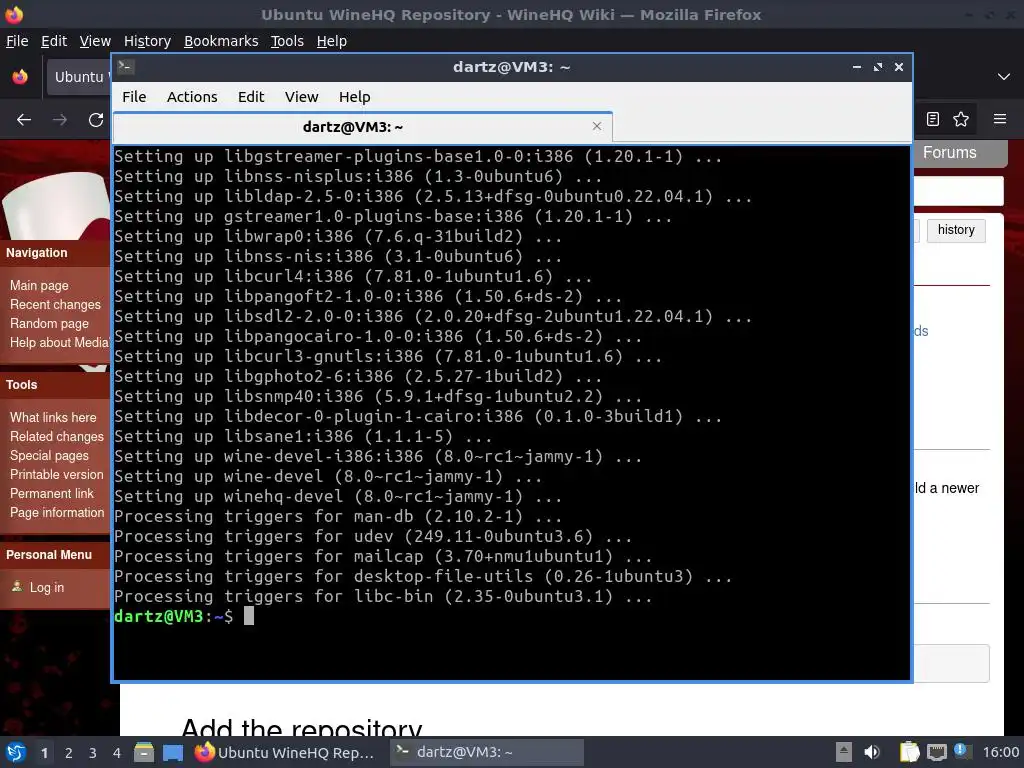This screenshot has height=768, width=1024.
Task: Open Firefox File menu
Action: [x=17, y=41]
